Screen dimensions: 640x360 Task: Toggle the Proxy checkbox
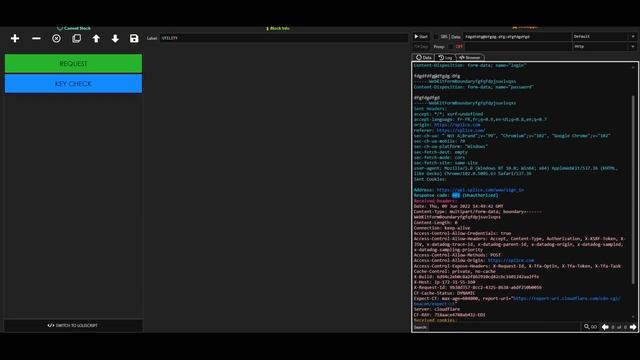pyautogui.click(x=450, y=47)
